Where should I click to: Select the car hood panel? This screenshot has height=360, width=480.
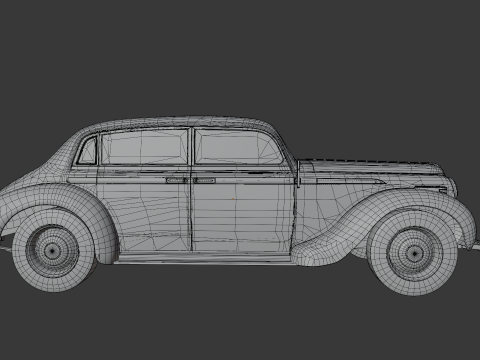tap(370, 167)
